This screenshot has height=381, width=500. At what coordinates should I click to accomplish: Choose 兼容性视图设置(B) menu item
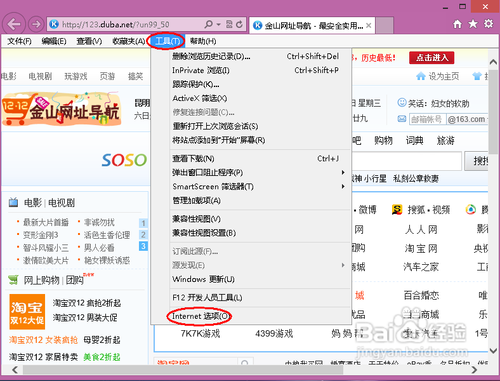tap(251, 233)
